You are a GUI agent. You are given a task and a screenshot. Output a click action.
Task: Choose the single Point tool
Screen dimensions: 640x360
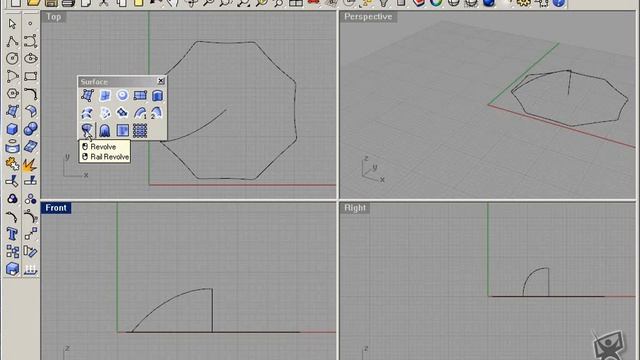[30, 24]
